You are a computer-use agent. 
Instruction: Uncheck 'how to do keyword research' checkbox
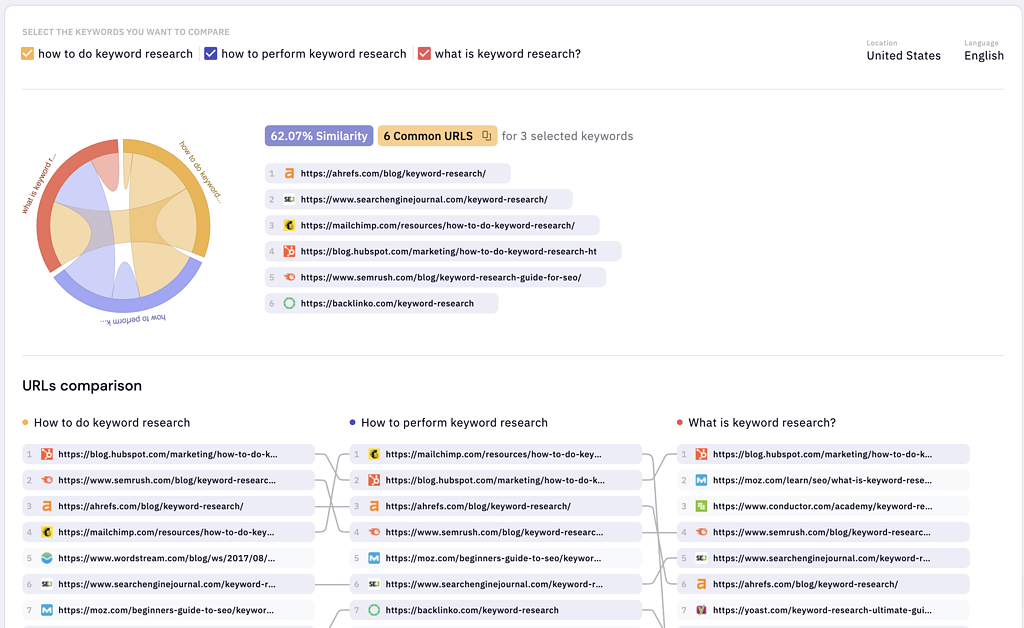(x=27, y=54)
